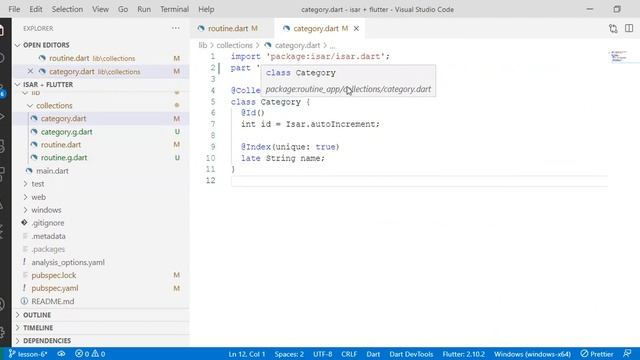The width and height of the screenshot is (640, 360).
Task: Open category.dart in collections folder
Action: tap(101, 119)
